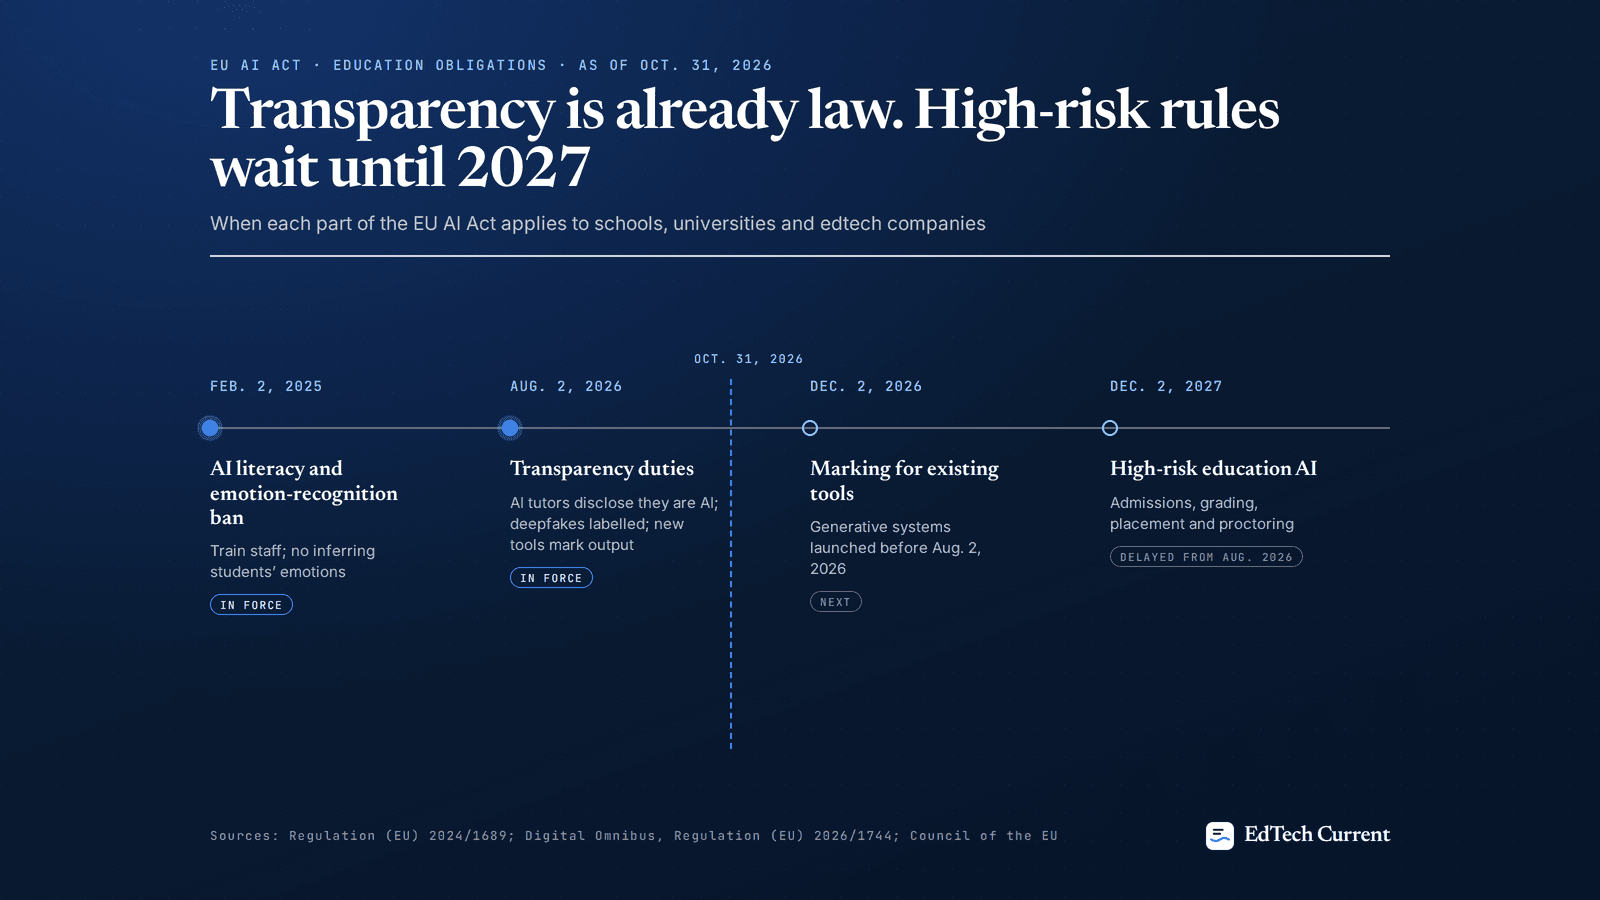Image resolution: width=1600 pixels, height=900 pixels.
Task: Click the Dec. 2, 2027 hollow timeline marker
Action: tap(1110, 428)
